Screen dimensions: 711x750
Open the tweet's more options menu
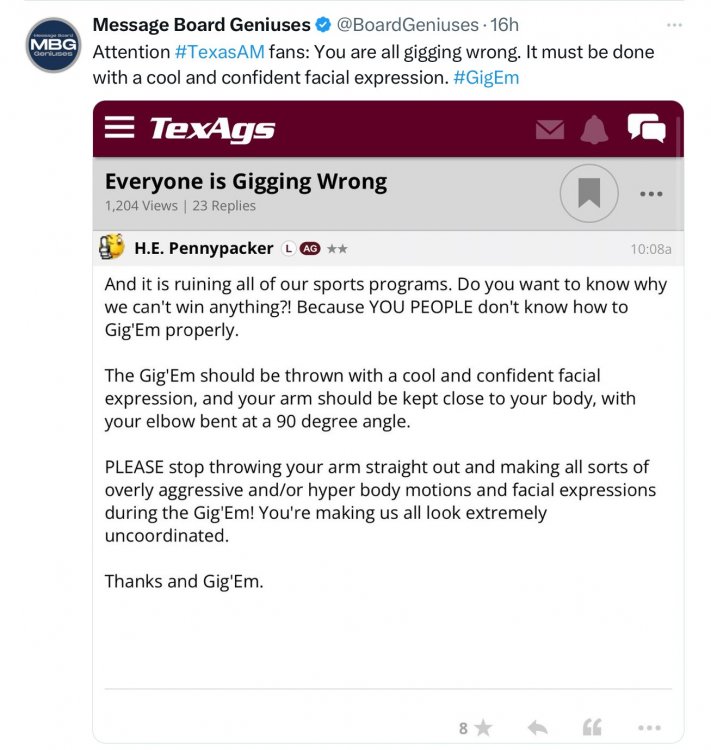(x=674, y=24)
